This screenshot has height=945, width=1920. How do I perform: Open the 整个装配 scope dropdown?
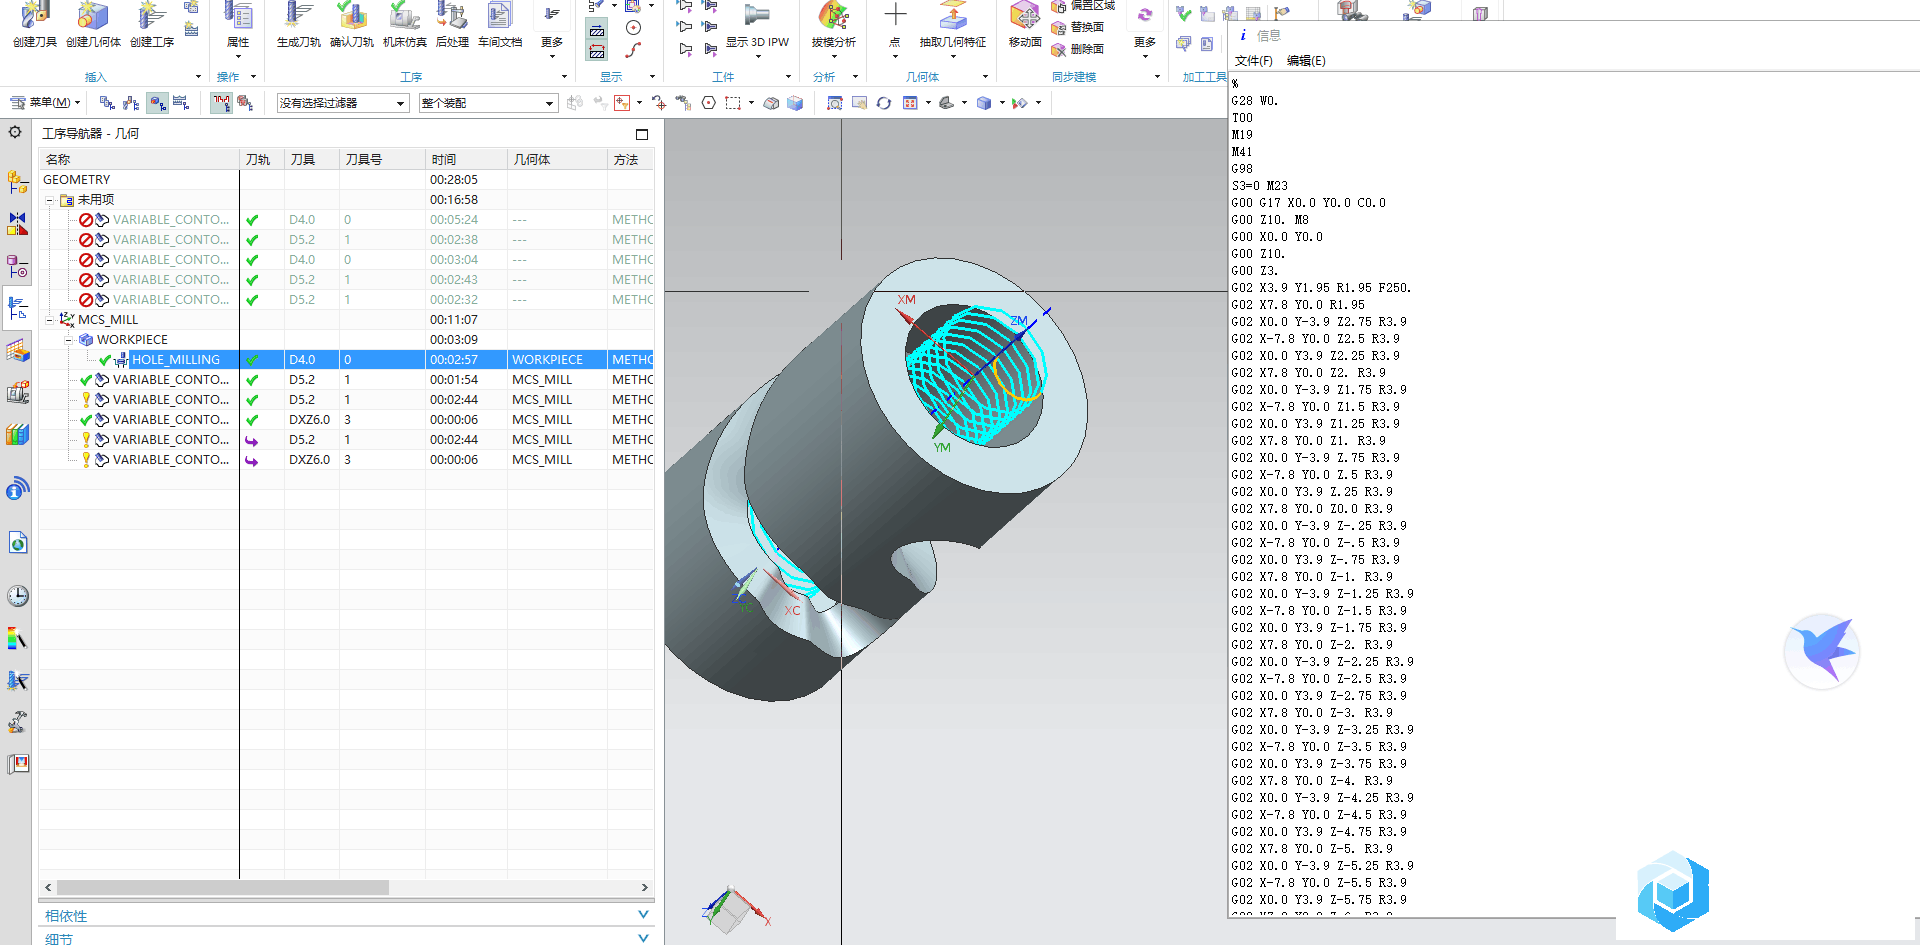tap(488, 103)
